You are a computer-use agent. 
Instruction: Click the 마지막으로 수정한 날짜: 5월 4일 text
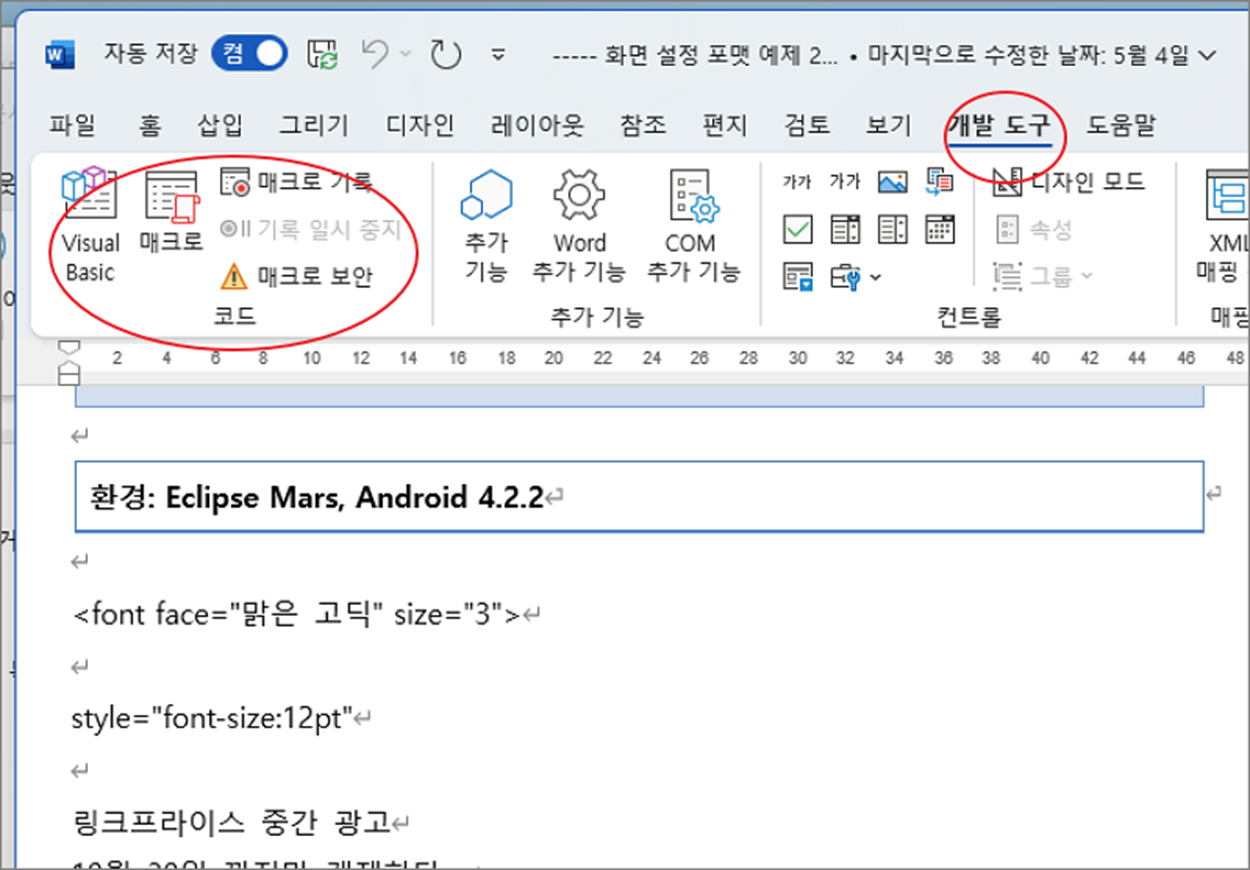point(1028,54)
